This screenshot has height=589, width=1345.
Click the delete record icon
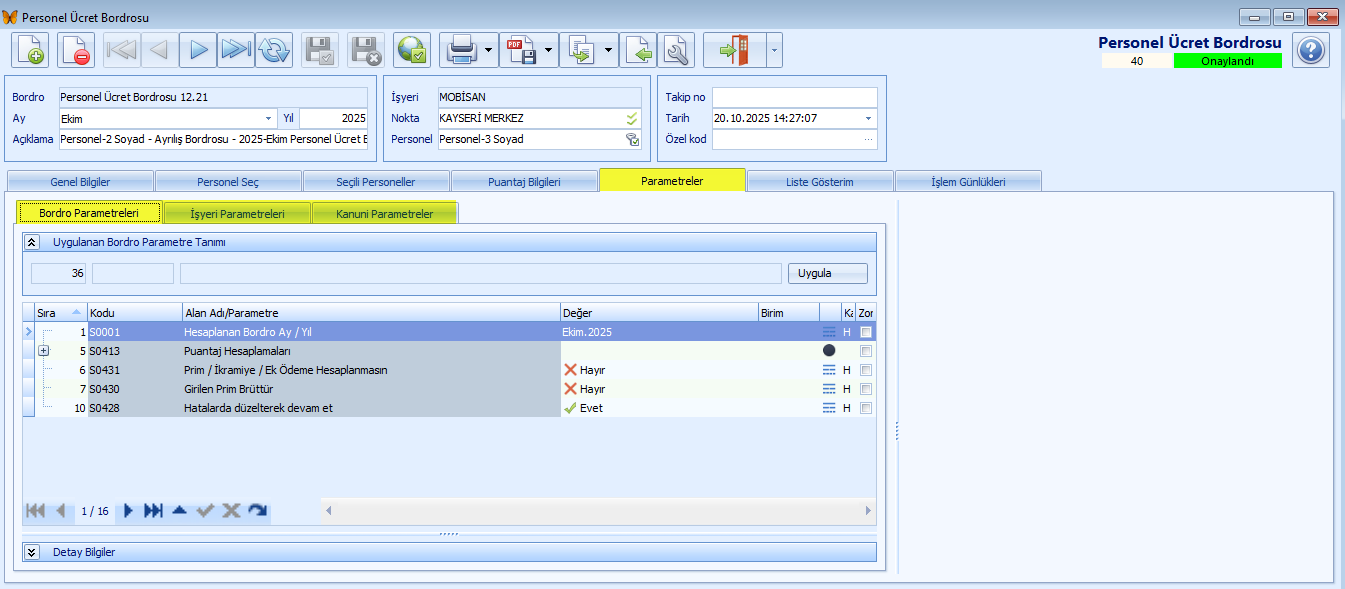click(x=76, y=50)
